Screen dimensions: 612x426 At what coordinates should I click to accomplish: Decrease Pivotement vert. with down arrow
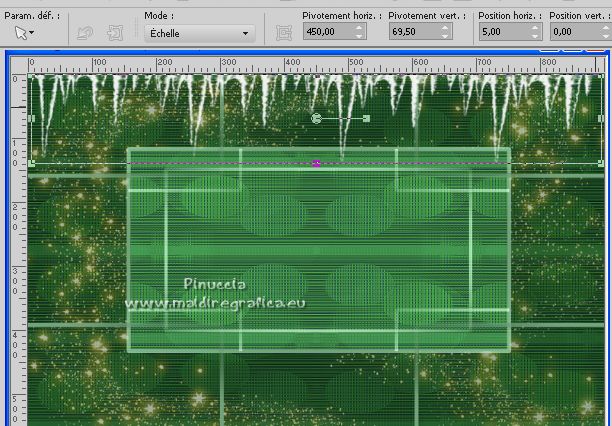445,36
